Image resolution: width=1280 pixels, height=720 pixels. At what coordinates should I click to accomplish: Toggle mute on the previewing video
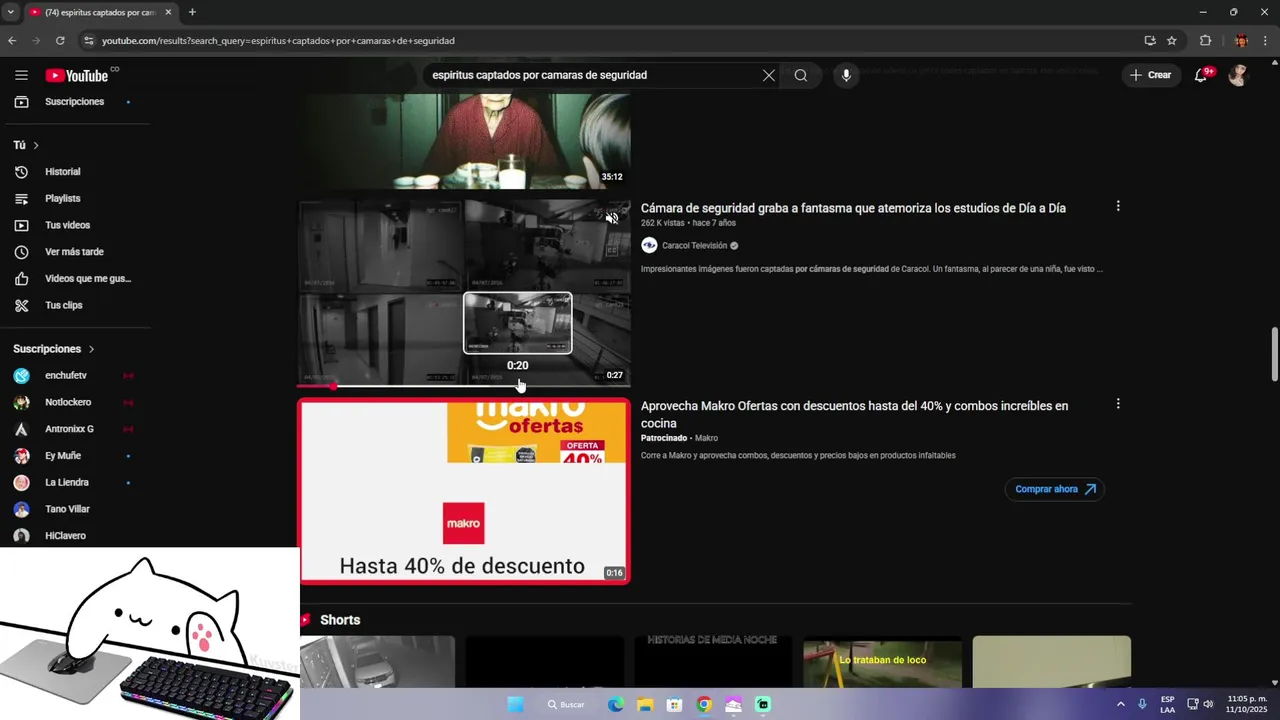click(612, 217)
